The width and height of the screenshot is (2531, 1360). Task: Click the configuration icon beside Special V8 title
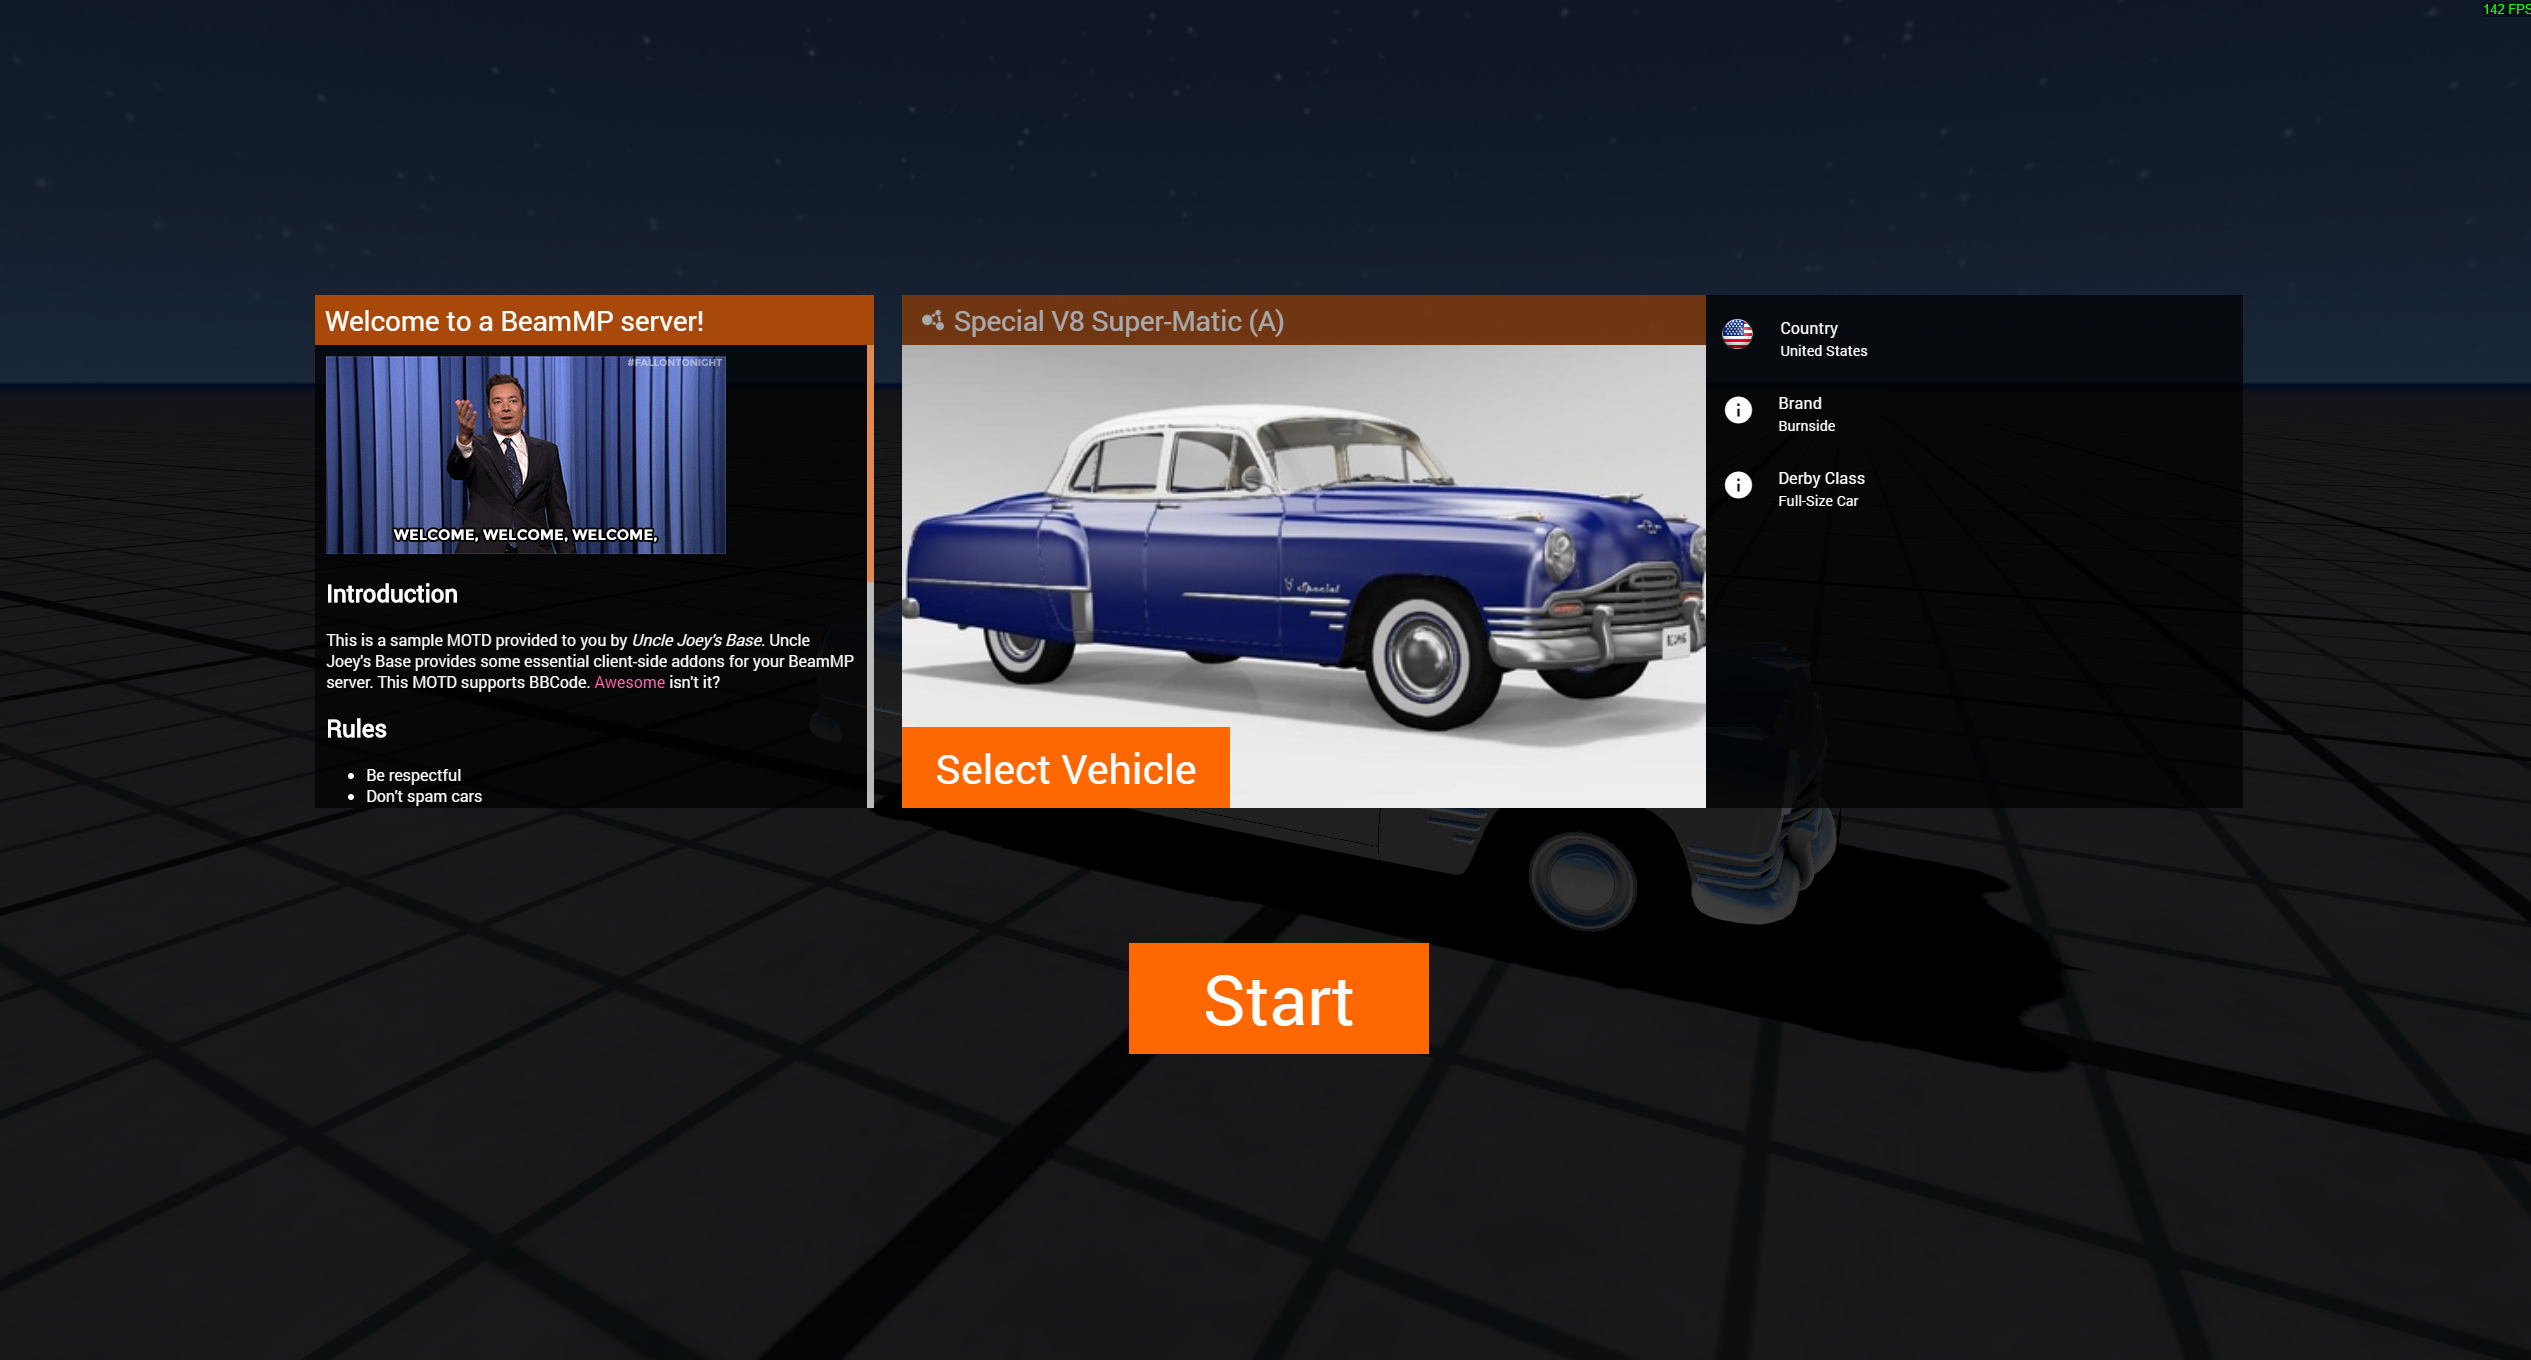tap(932, 321)
